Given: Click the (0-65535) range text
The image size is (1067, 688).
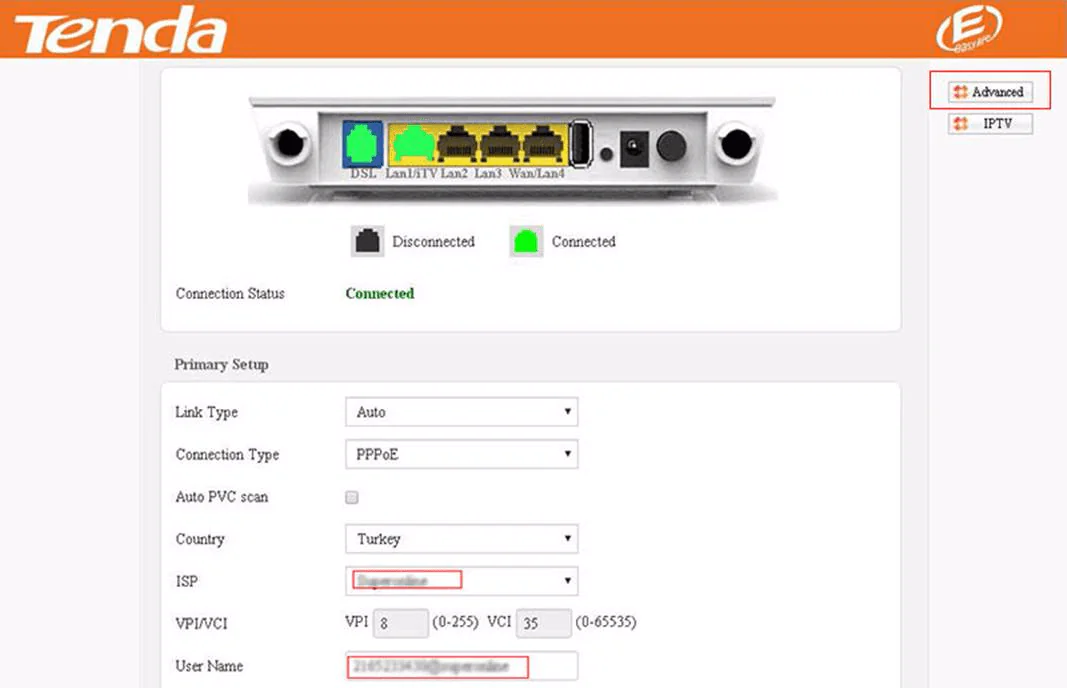Looking at the screenshot, I should (606, 622).
